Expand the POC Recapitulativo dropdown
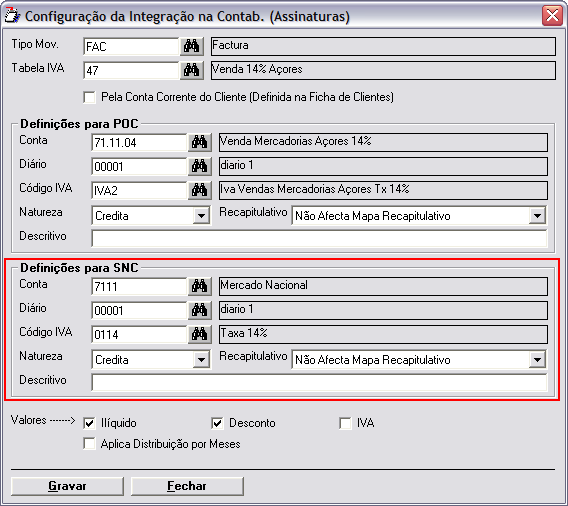Screen dimensions: 568x506 (537, 216)
